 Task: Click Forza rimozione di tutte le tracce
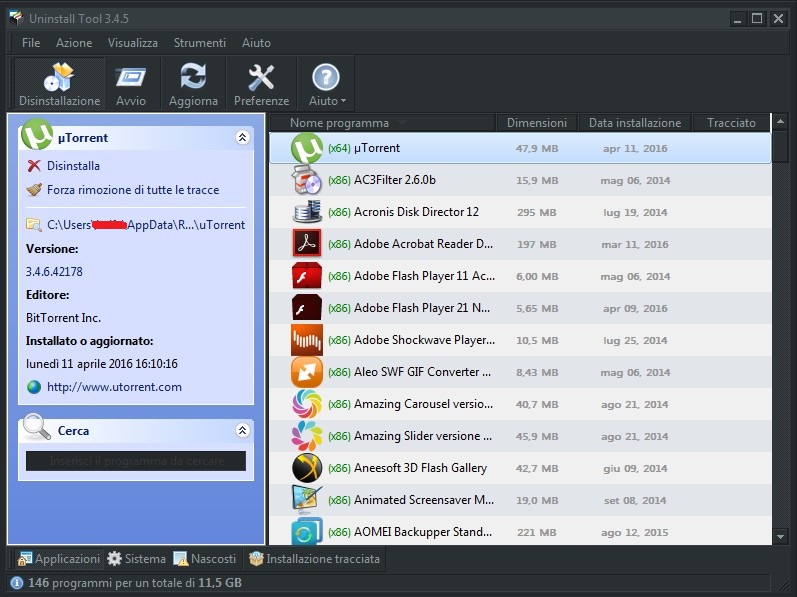click(x=133, y=190)
